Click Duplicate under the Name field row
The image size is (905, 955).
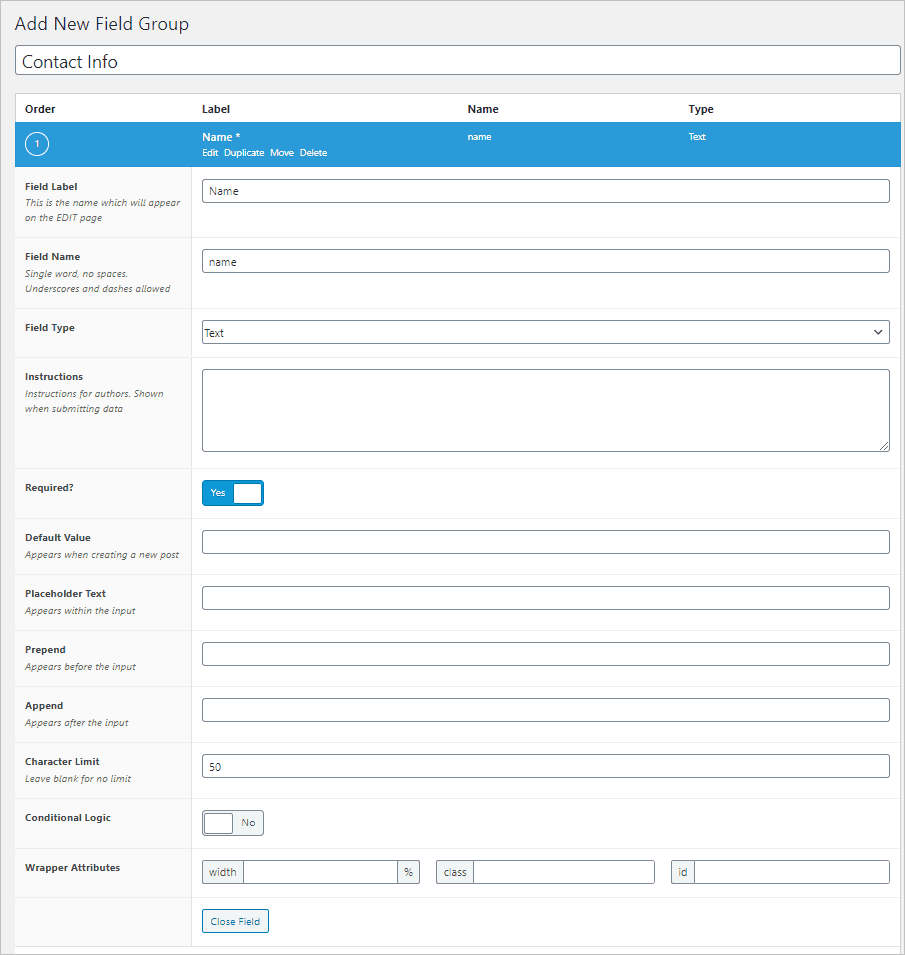(x=244, y=153)
